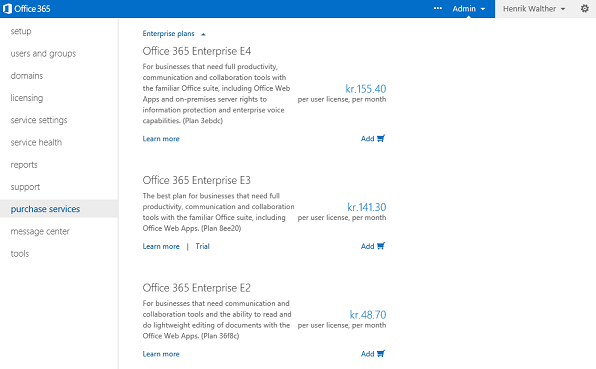Select purchase services in sidebar
The image size is (596, 369).
pos(45,209)
